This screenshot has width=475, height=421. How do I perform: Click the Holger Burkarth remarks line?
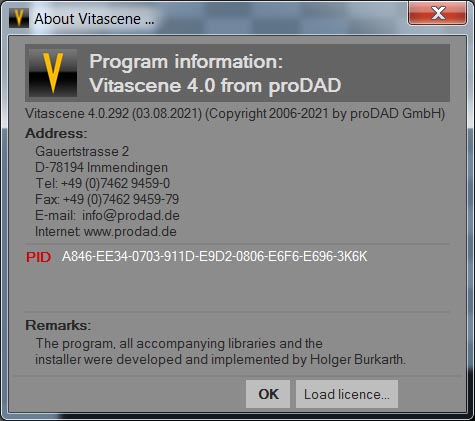(220, 359)
